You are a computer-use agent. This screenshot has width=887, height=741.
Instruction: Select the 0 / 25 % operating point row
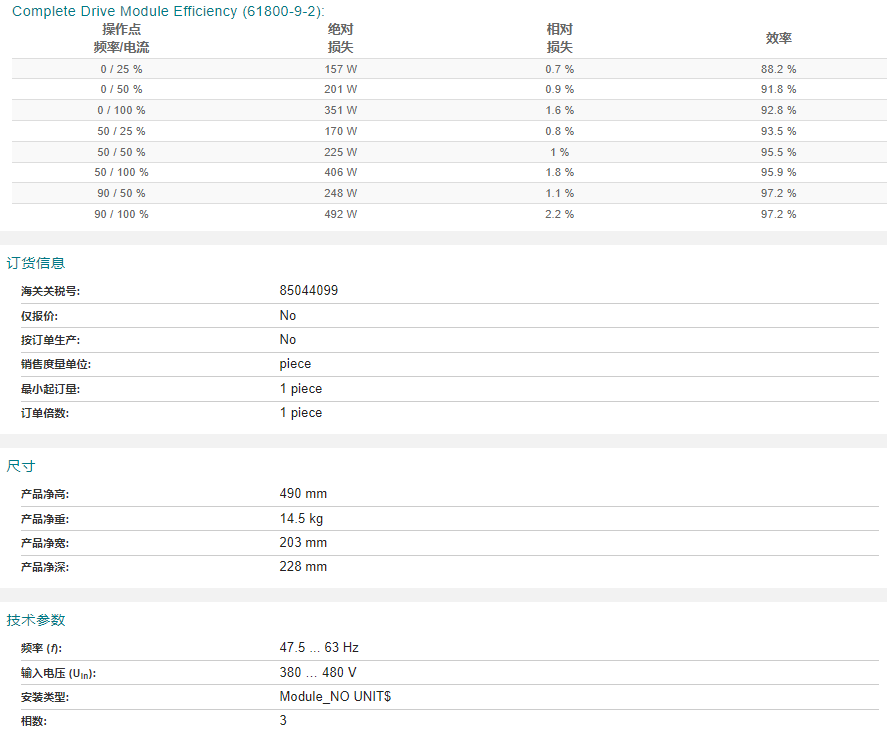(x=449, y=69)
